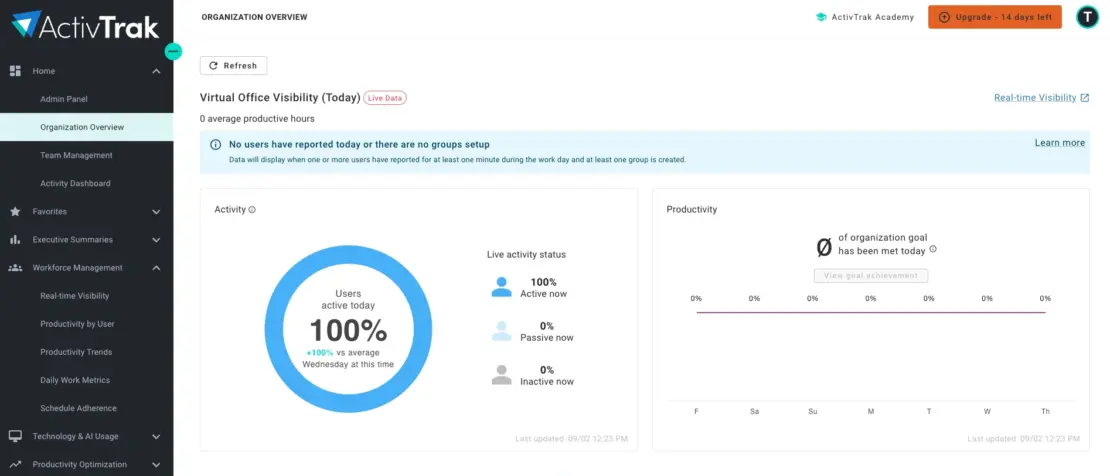
Task: Click the ORGANIZATION OVERVIEW page title
Action: pyautogui.click(x=254, y=17)
